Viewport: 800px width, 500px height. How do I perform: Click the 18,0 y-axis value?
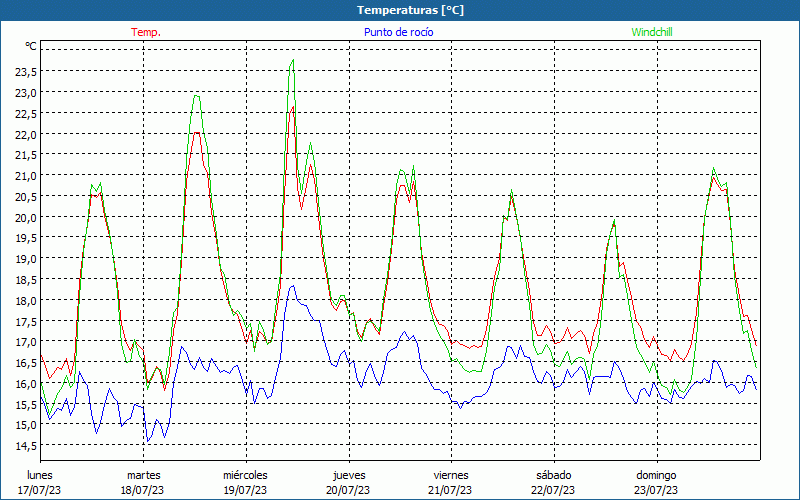click(x=26, y=301)
